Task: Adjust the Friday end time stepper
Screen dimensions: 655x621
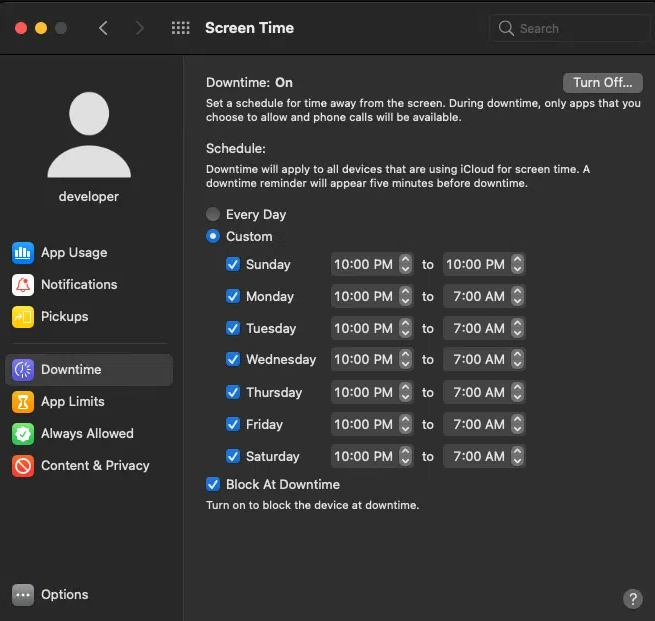Action: coord(517,425)
